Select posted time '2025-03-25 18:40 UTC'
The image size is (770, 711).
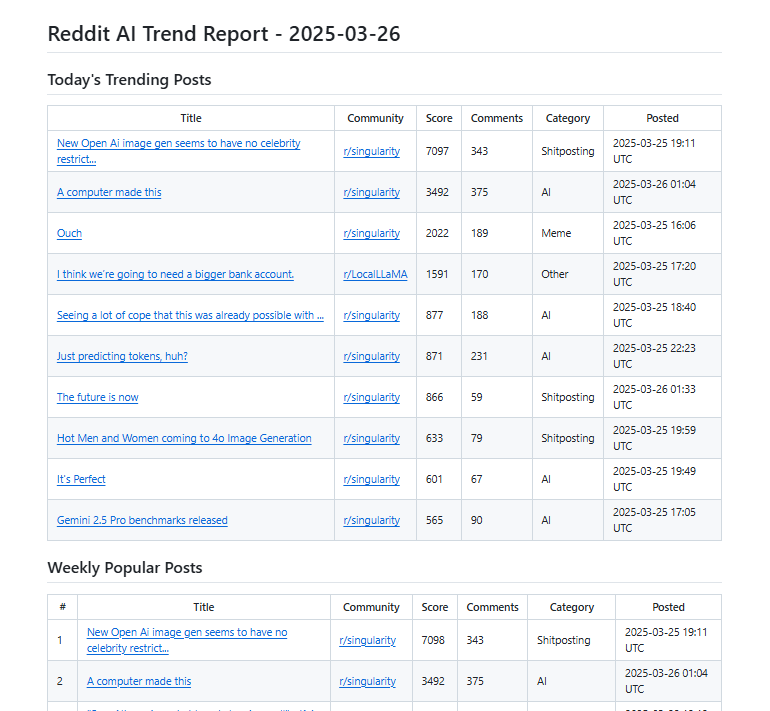coord(654,315)
